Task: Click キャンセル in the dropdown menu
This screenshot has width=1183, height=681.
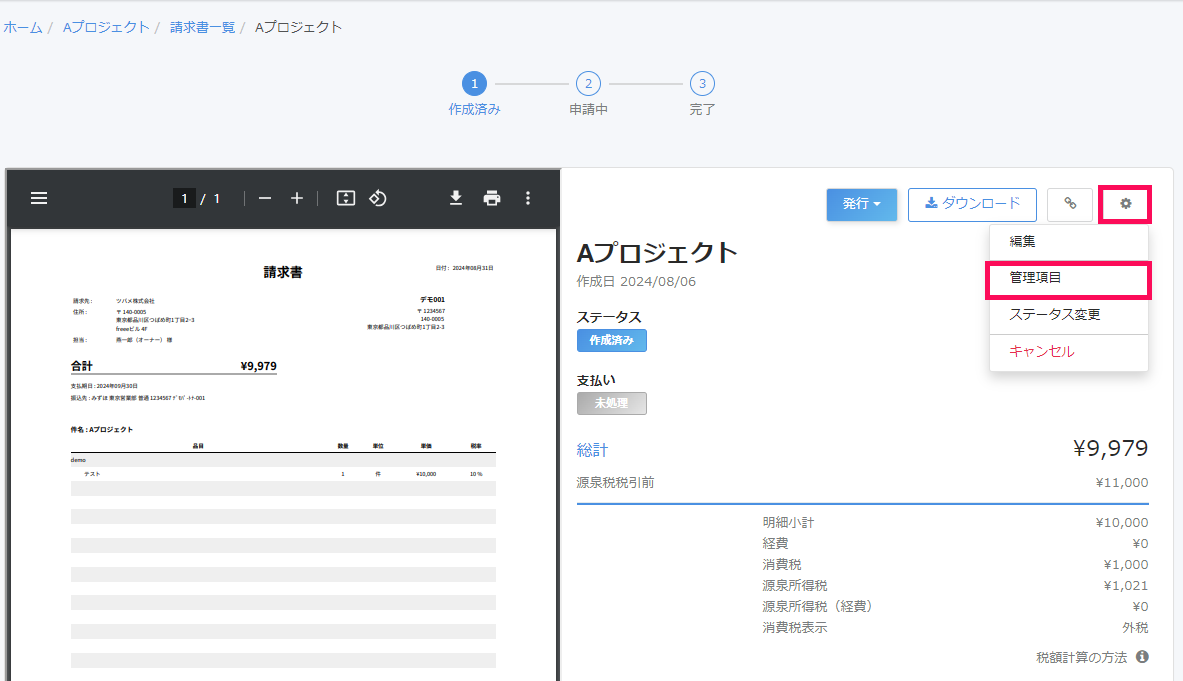Action: tap(1041, 352)
